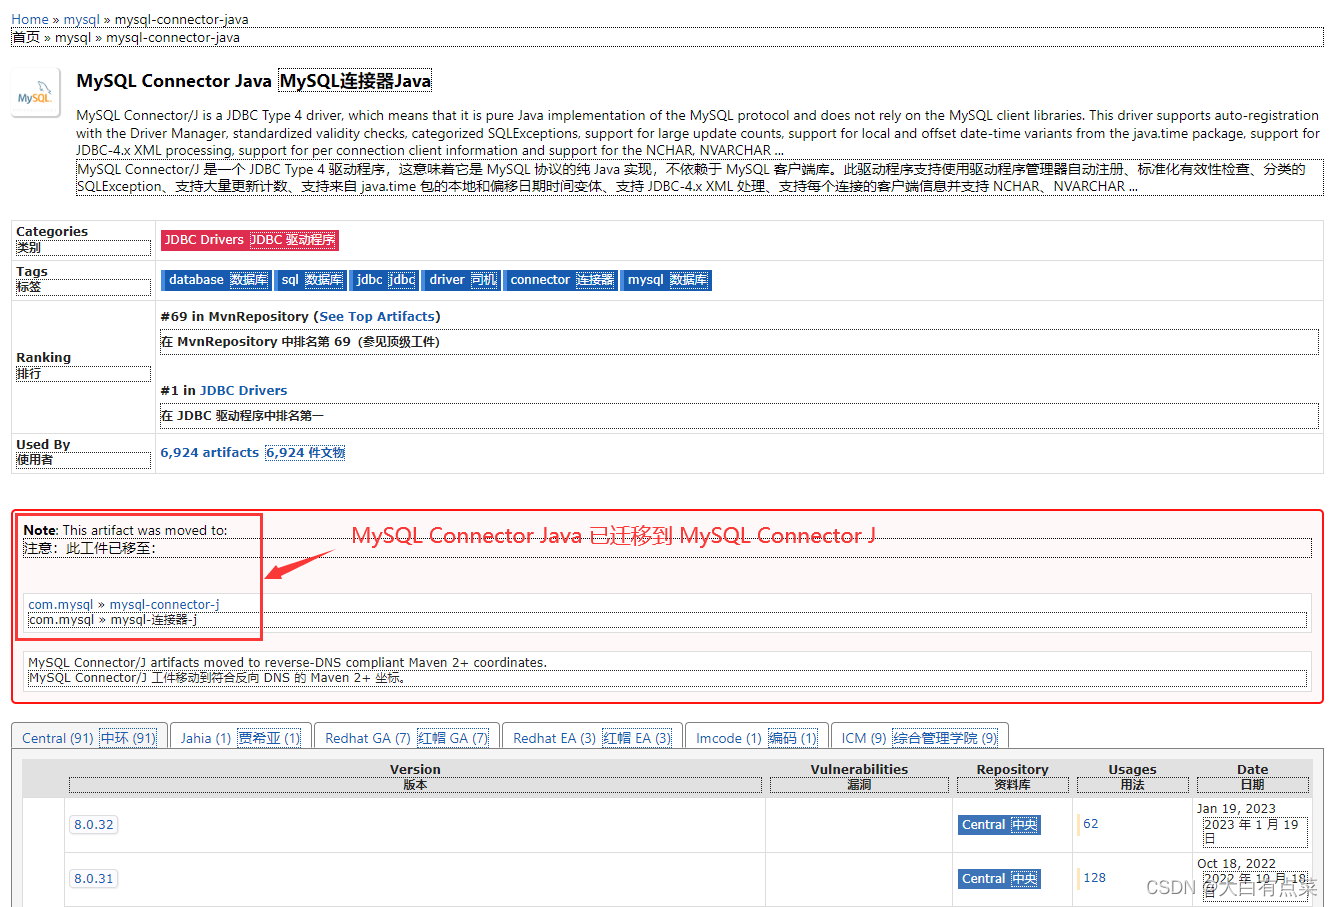
Task: Open the See Top Artifacts link
Action: click(x=377, y=316)
